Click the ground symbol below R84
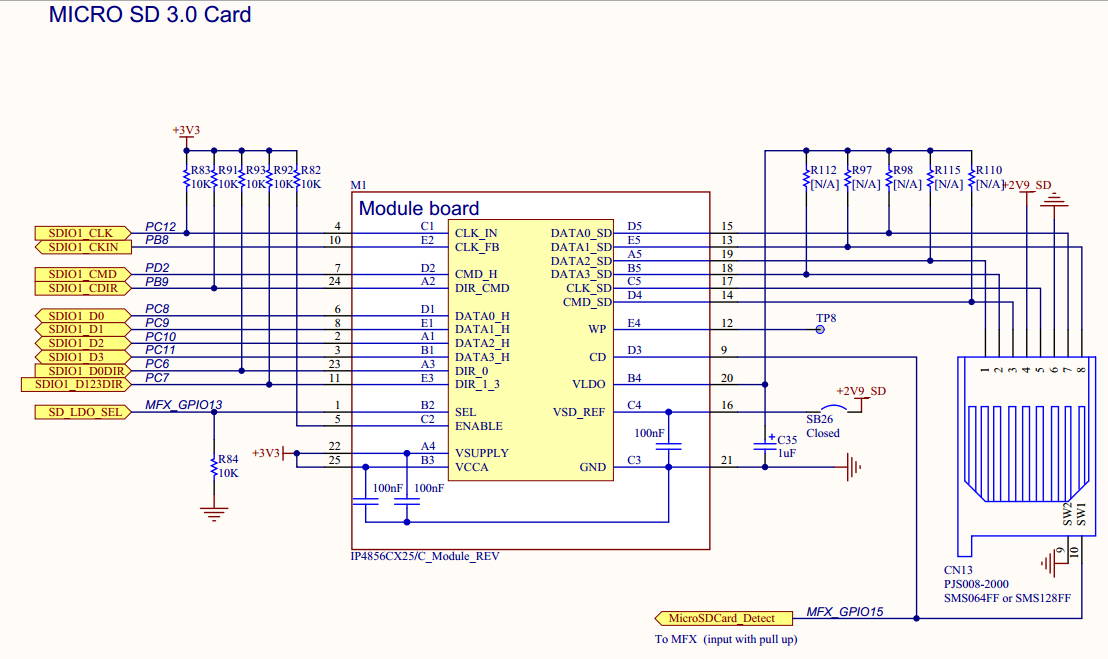Image resolution: width=1108 pixels, height=659 pixels. (x=214, y=513)
